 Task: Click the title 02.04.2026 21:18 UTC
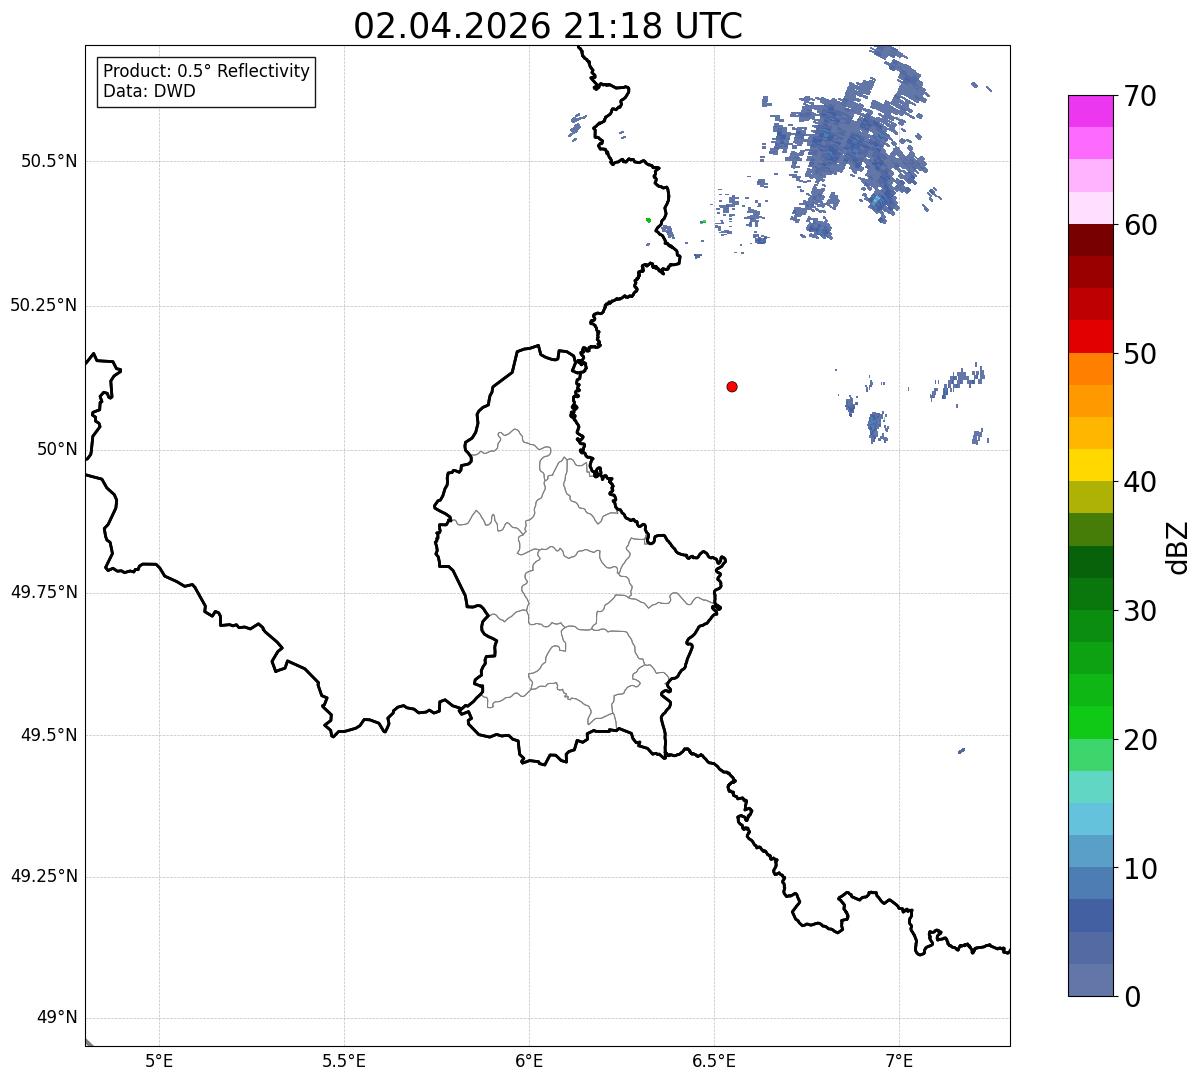pos(548,26)
